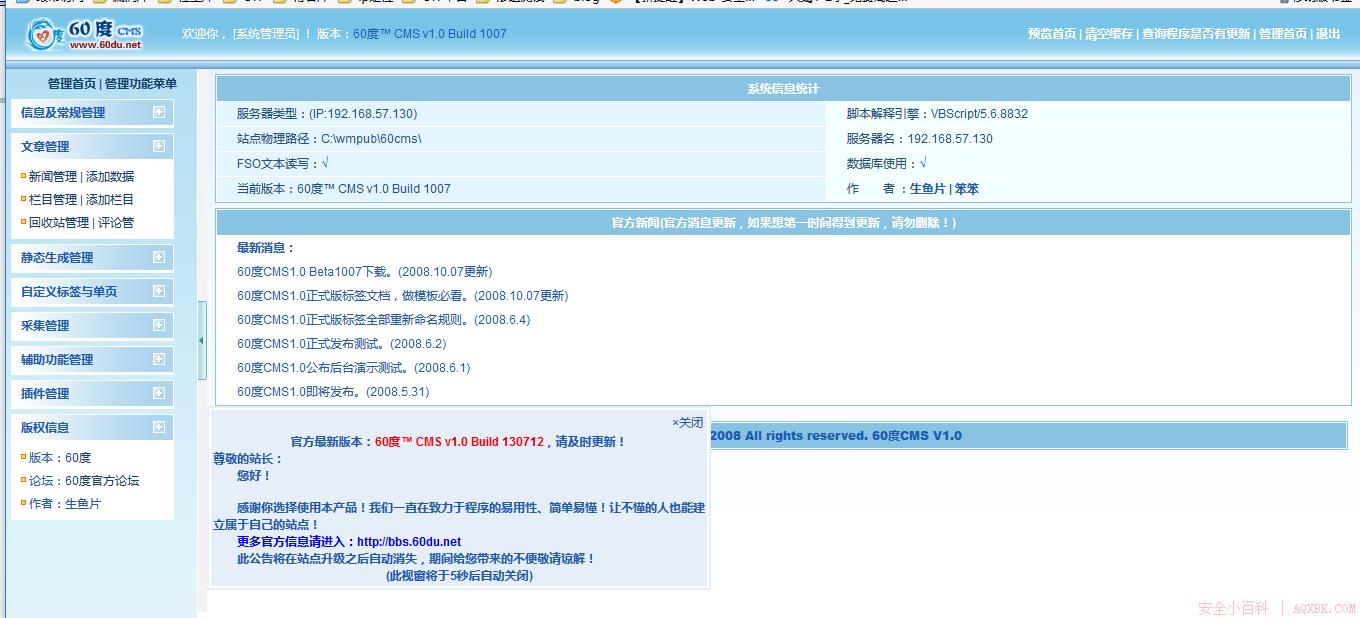Click the 系统信息统计 table header

pyautogui.click(x=783, y=89)
